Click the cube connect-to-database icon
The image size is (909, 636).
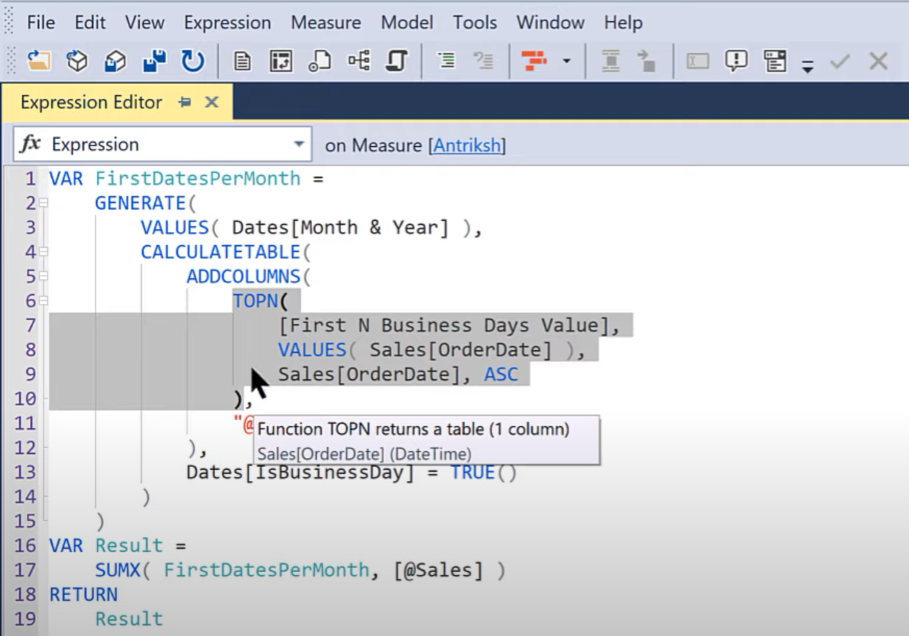[77, 61]
